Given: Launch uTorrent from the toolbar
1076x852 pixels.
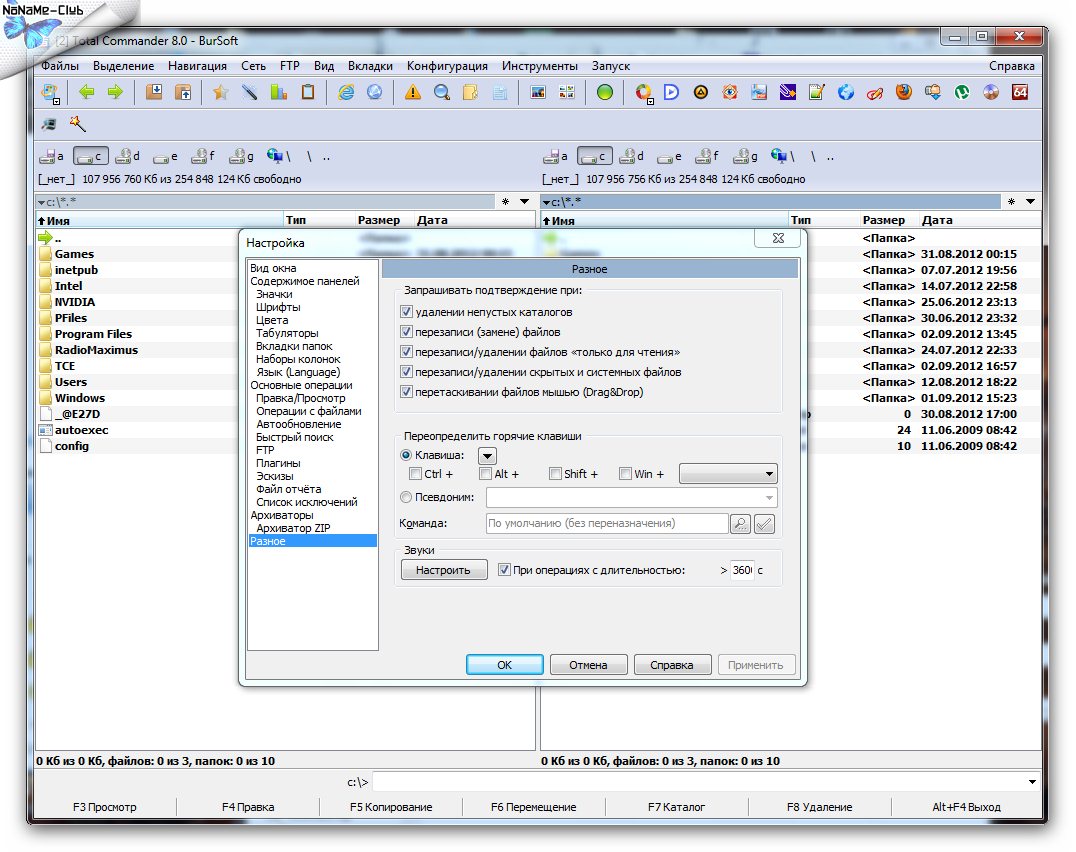Looking at the screenshot, I should (962, 93).
